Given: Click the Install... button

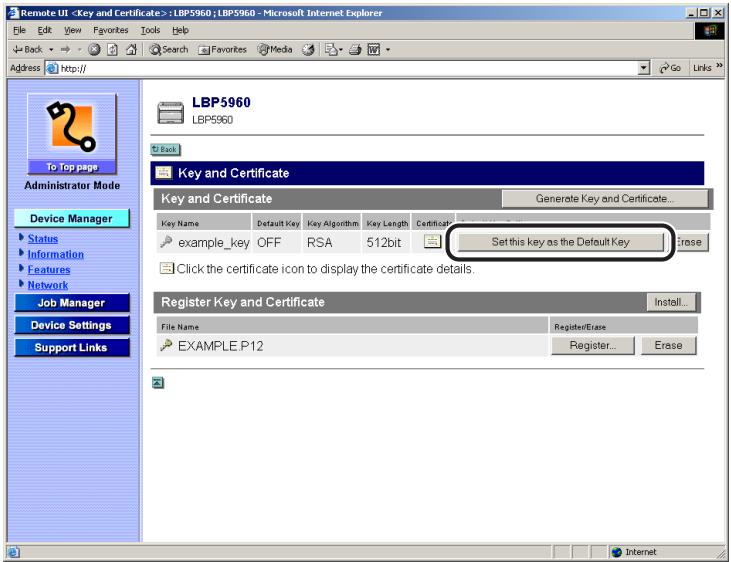Looking at the screenshot, I should 670,302.
